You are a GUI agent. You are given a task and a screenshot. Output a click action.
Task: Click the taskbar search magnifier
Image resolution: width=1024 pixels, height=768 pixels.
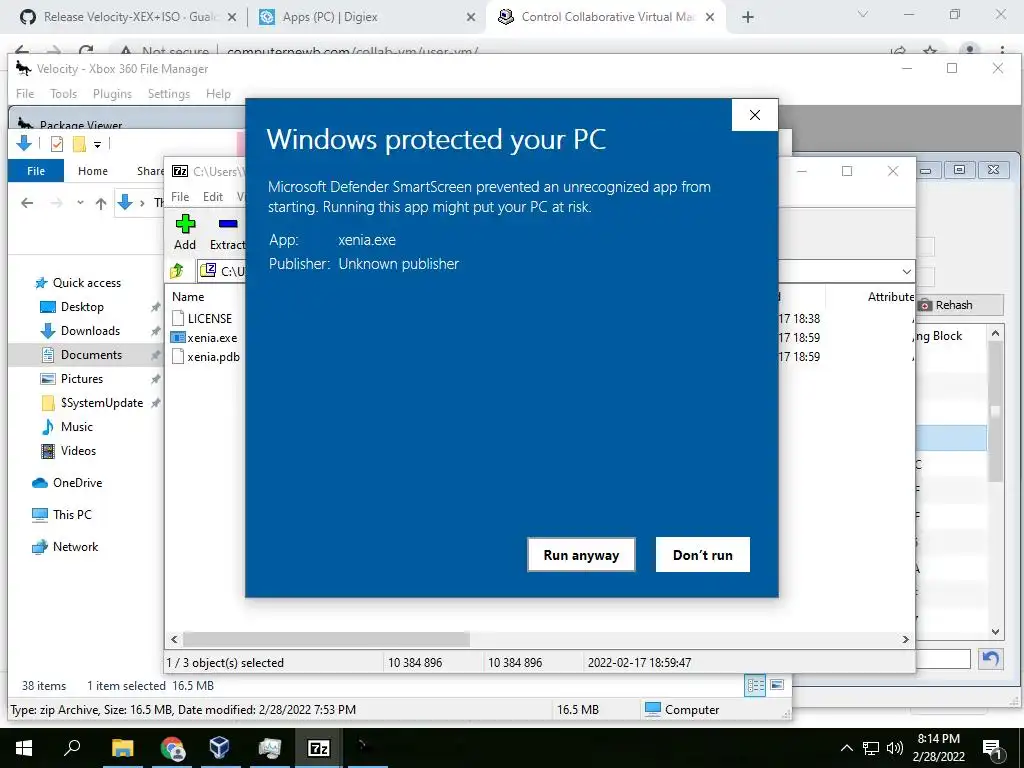pos(72,748)
